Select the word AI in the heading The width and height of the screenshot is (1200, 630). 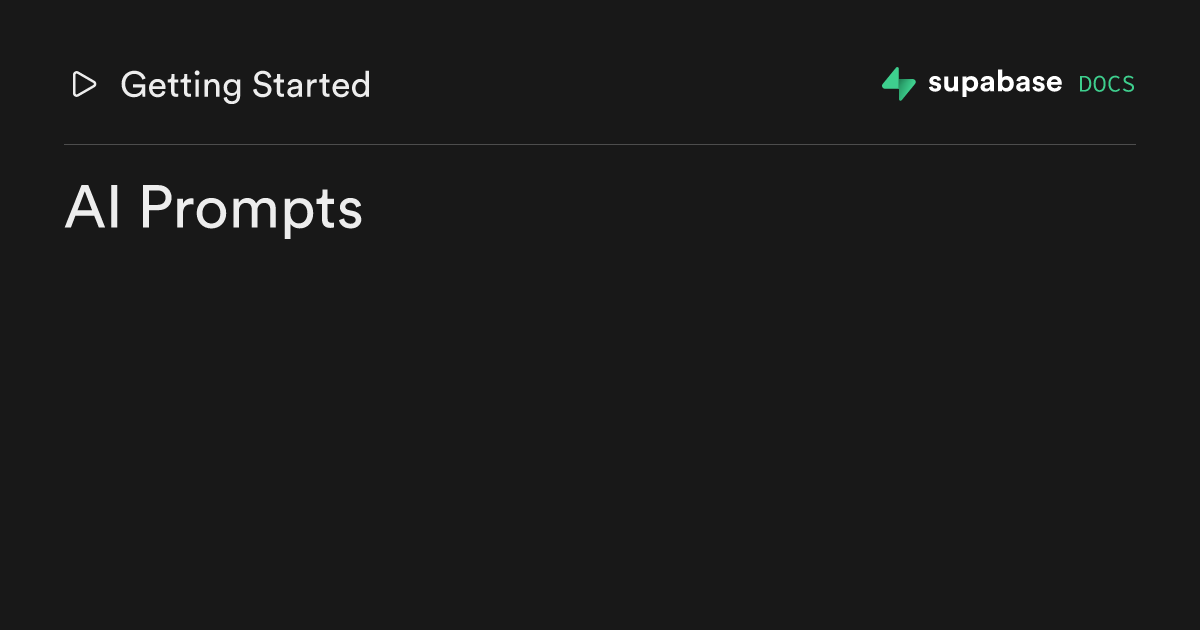point(93,208)
